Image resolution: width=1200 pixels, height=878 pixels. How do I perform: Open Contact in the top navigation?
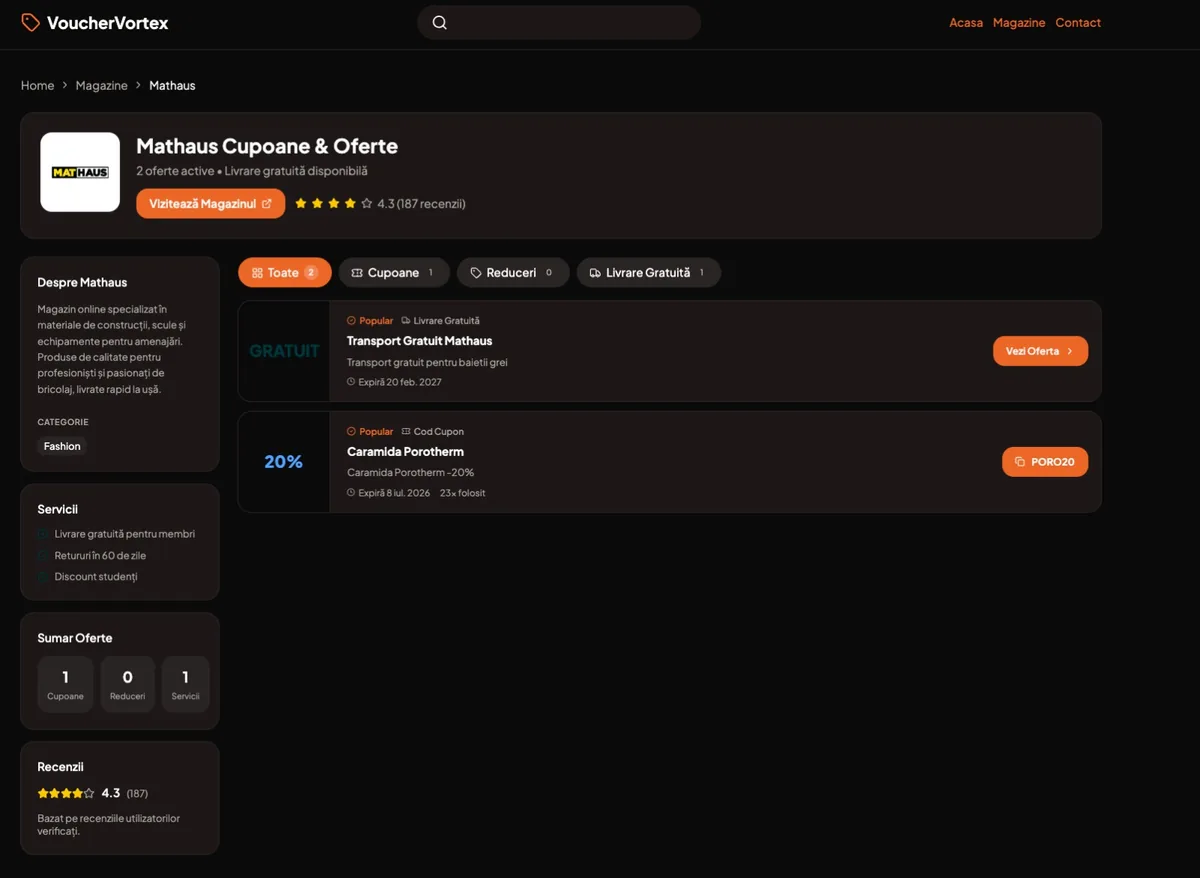(x=1078, y=23)
